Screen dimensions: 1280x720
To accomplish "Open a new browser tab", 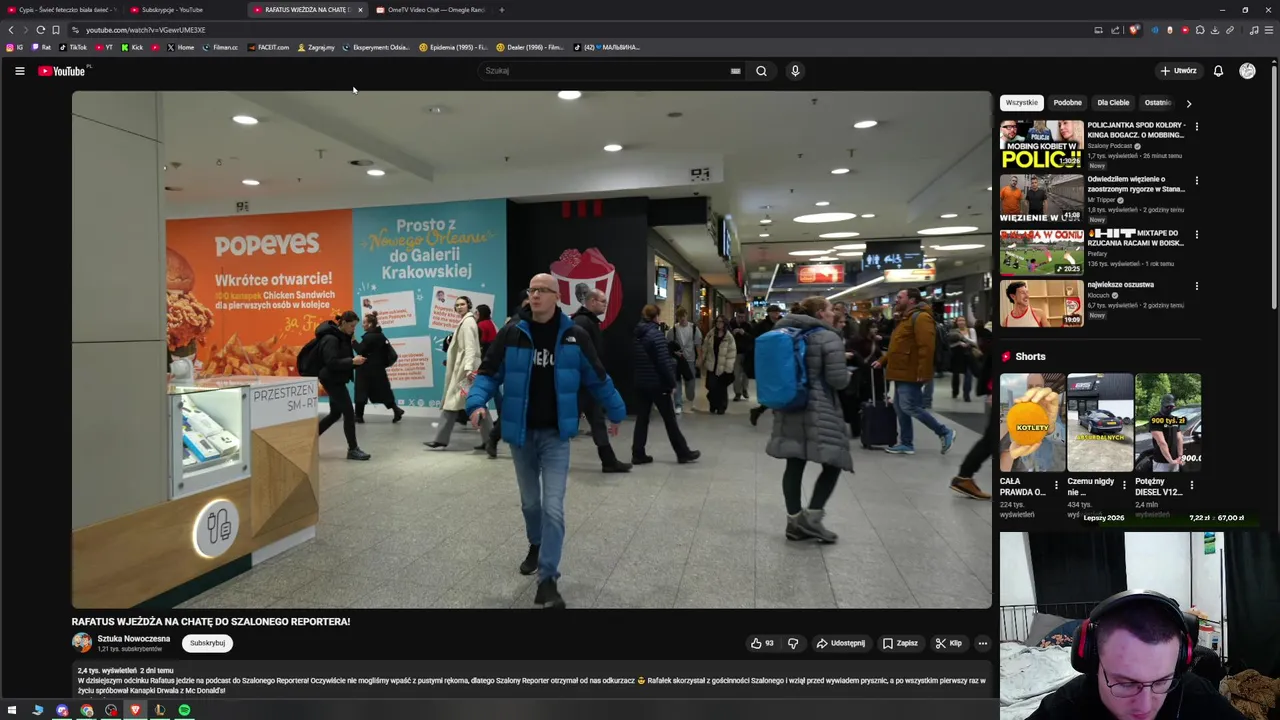I will point(501,10).
